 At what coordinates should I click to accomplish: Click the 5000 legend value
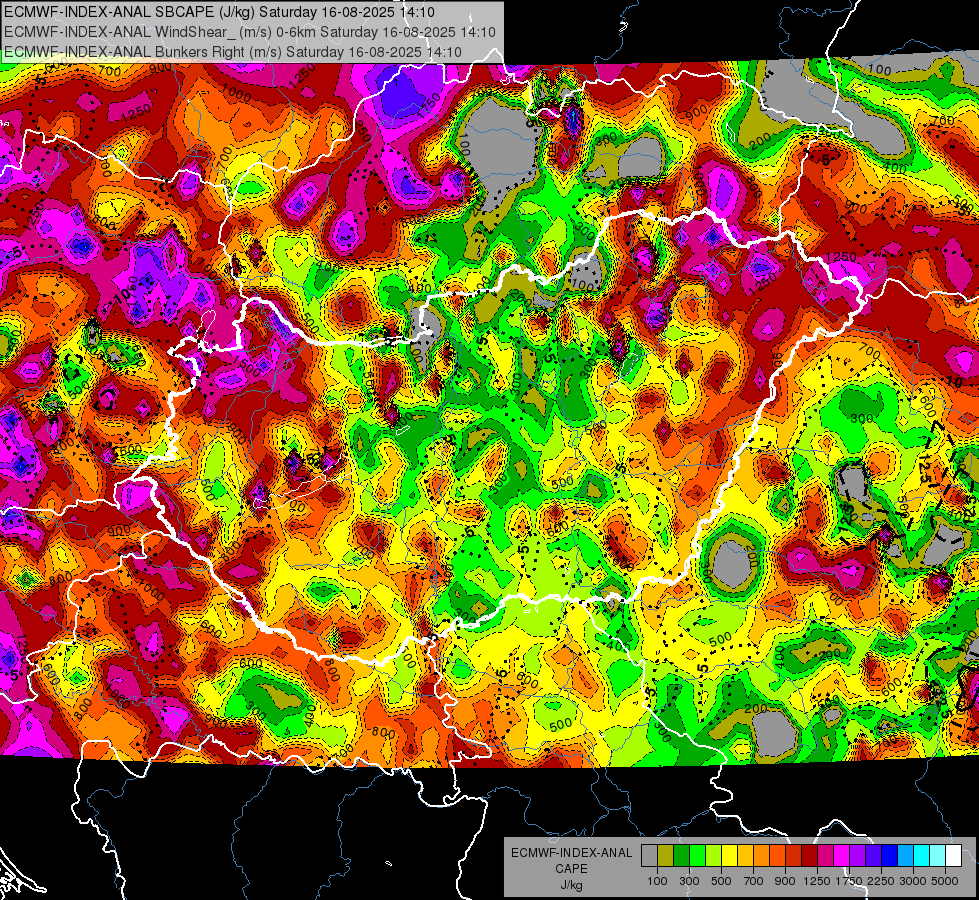pos(945,881)
